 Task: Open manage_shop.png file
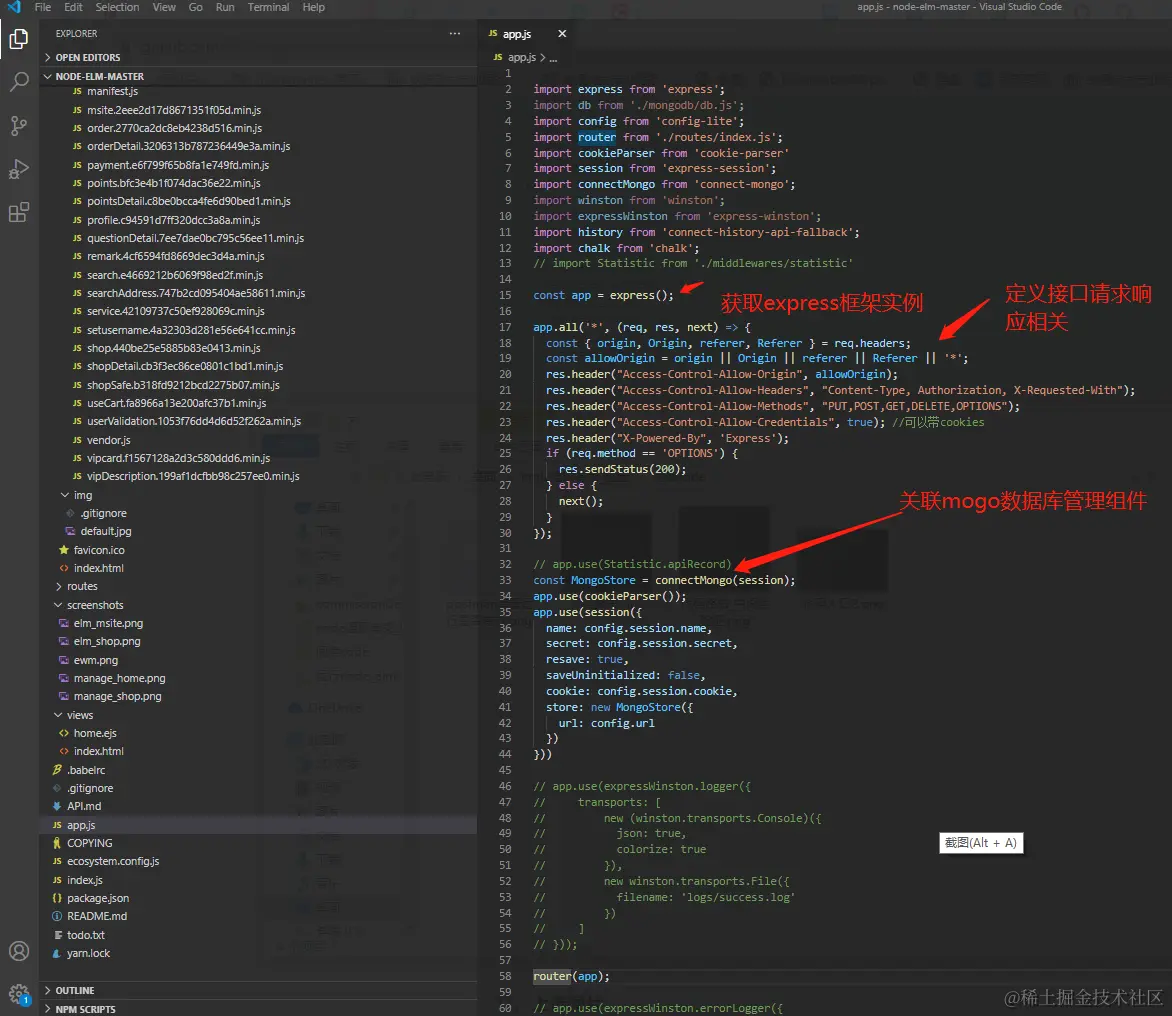pos(117,696)
